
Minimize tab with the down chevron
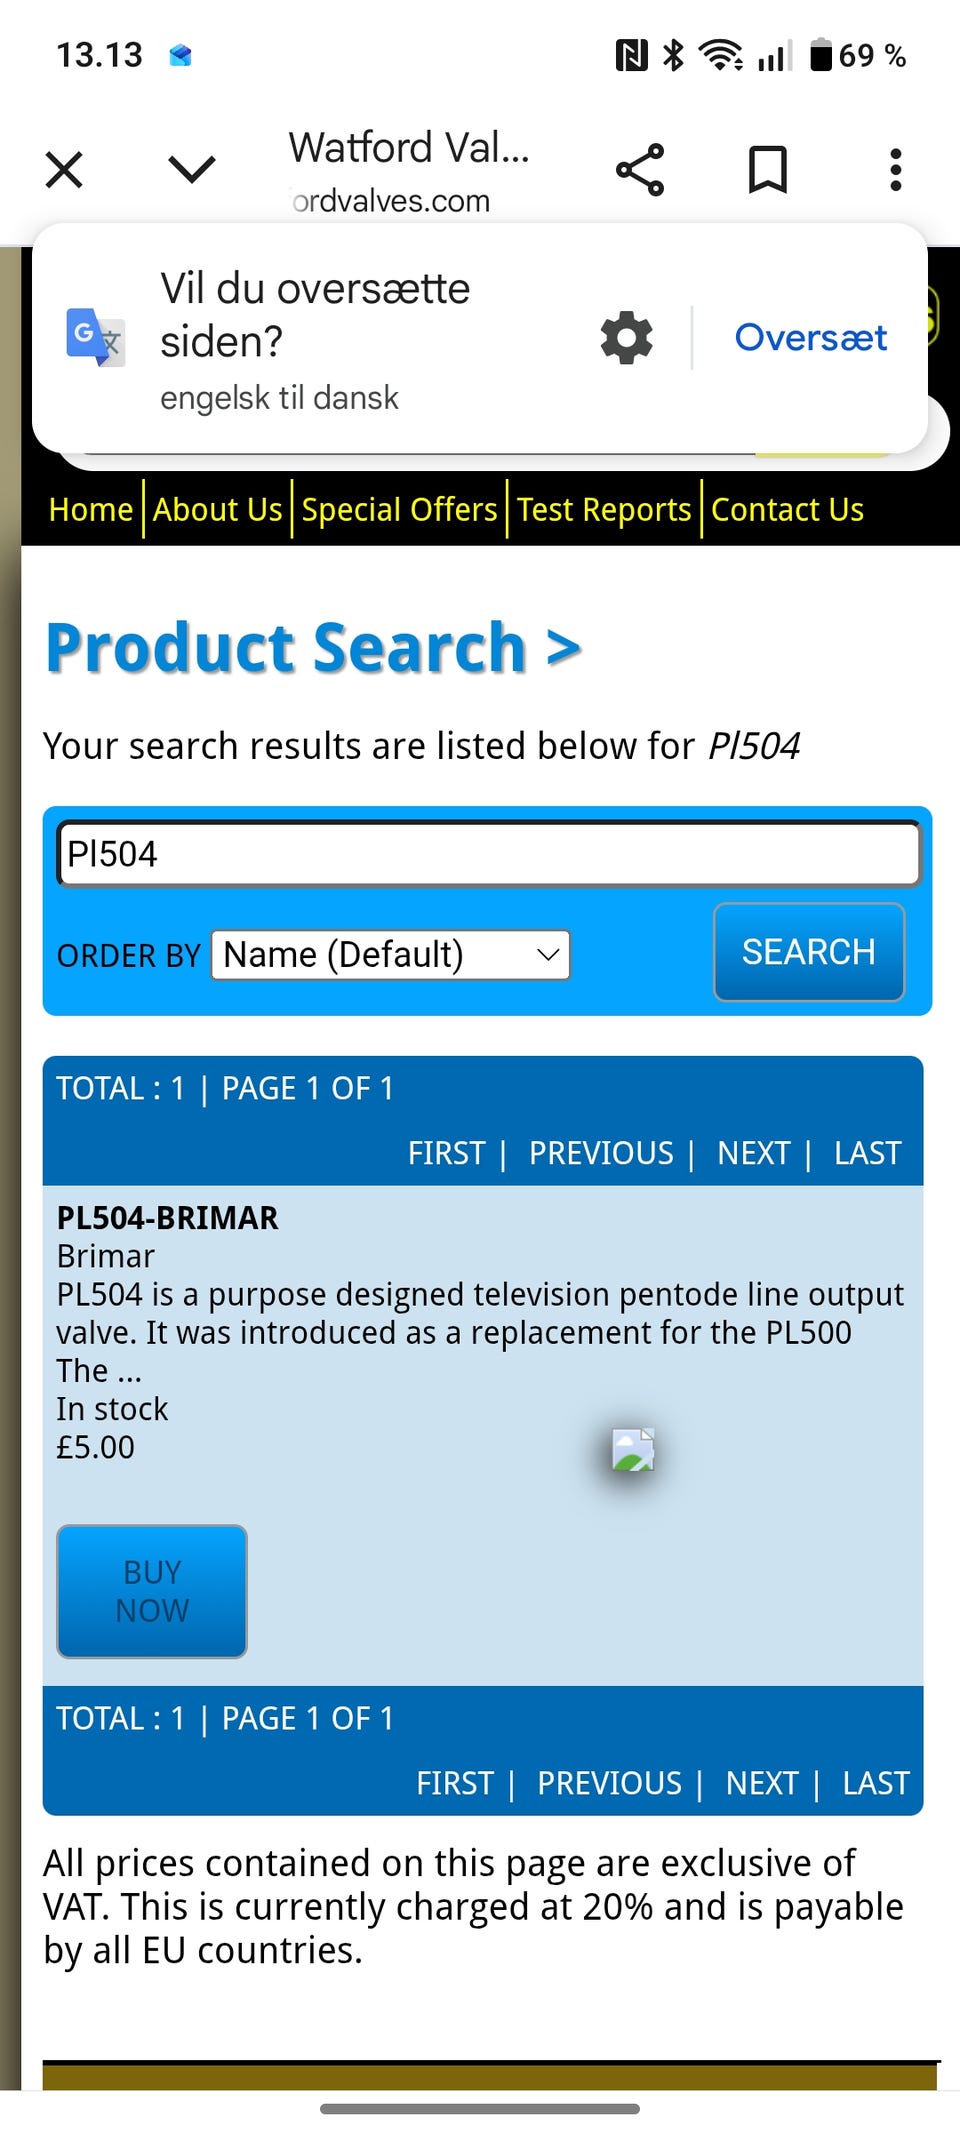point(192,170)
